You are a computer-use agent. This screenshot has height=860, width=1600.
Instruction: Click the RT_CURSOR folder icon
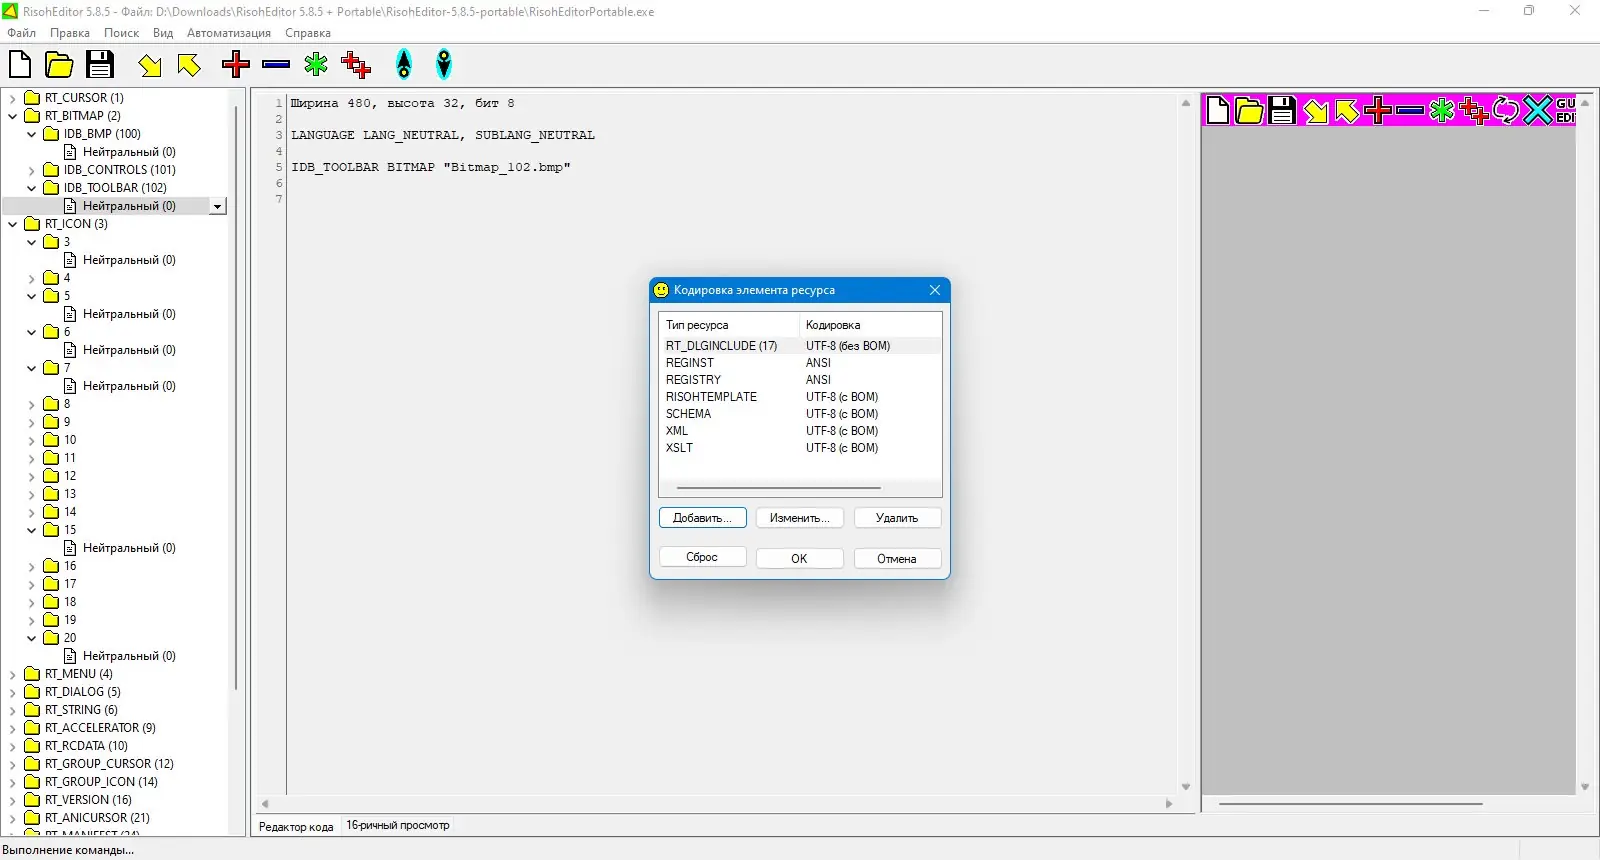32,98
